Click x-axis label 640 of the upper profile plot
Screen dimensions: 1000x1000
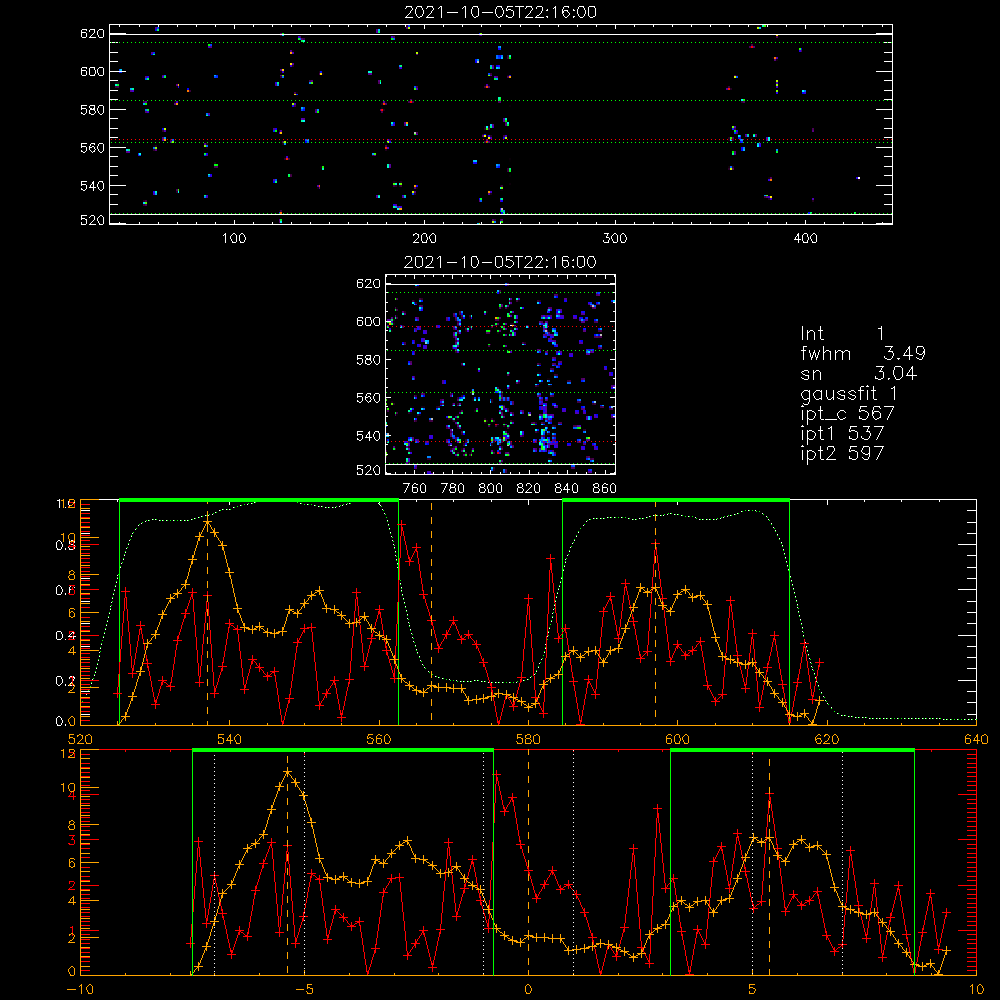pyautogui.click(x=976, y=740)
